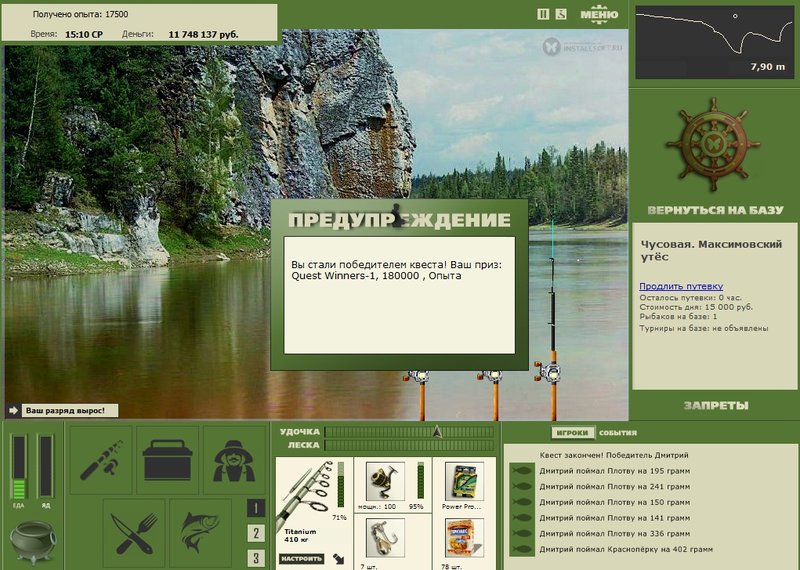800x570 pixels.
Task: Click the Еда level bar
Action: click(18, 467)
